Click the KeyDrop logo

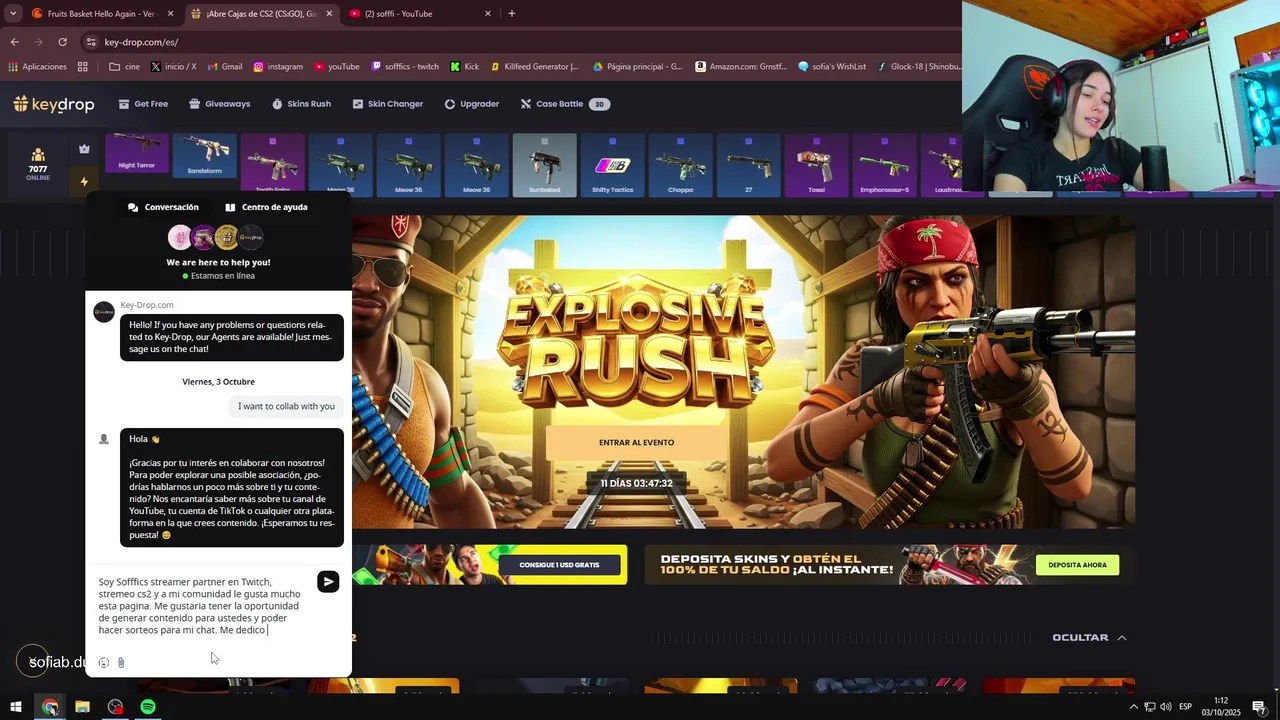coord(53,104)
